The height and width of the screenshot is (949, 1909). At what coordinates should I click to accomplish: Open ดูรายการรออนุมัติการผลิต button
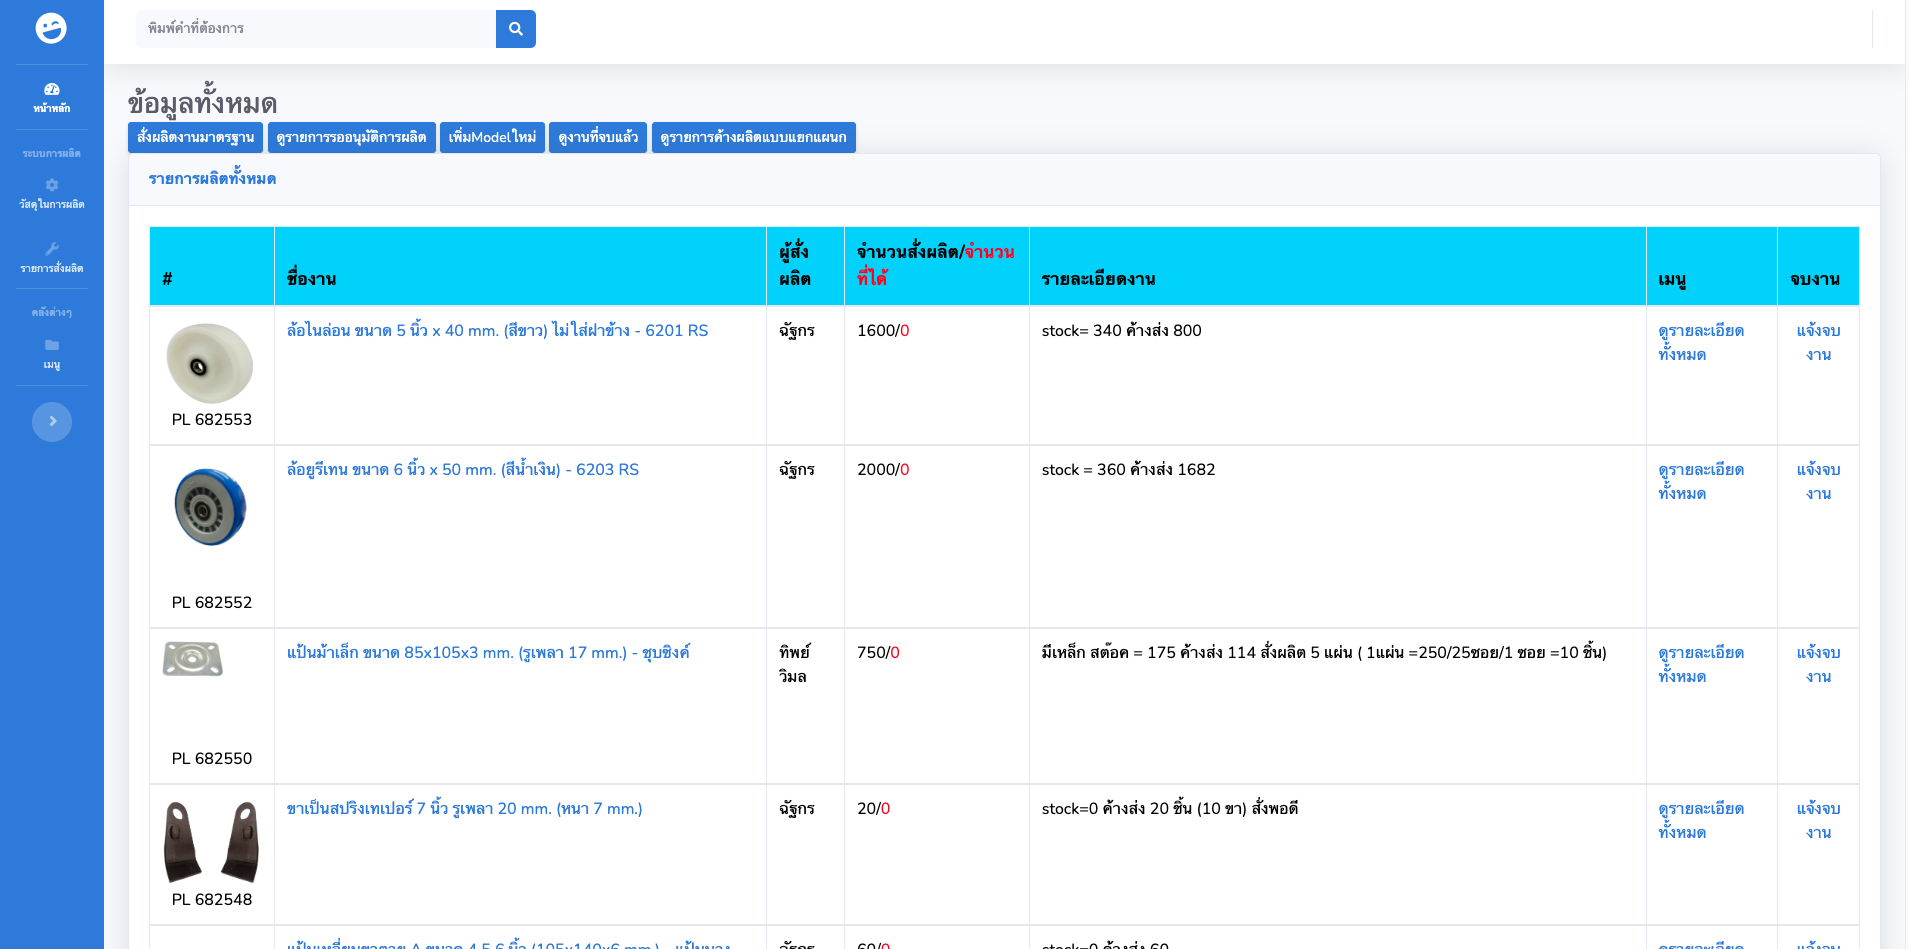click(x=351, y=137)
